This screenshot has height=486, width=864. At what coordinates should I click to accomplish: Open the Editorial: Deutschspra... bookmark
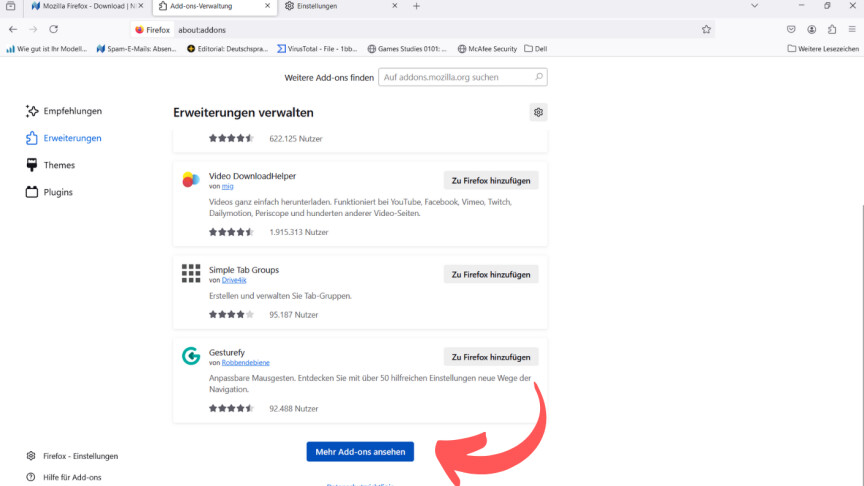click(227, 48)
